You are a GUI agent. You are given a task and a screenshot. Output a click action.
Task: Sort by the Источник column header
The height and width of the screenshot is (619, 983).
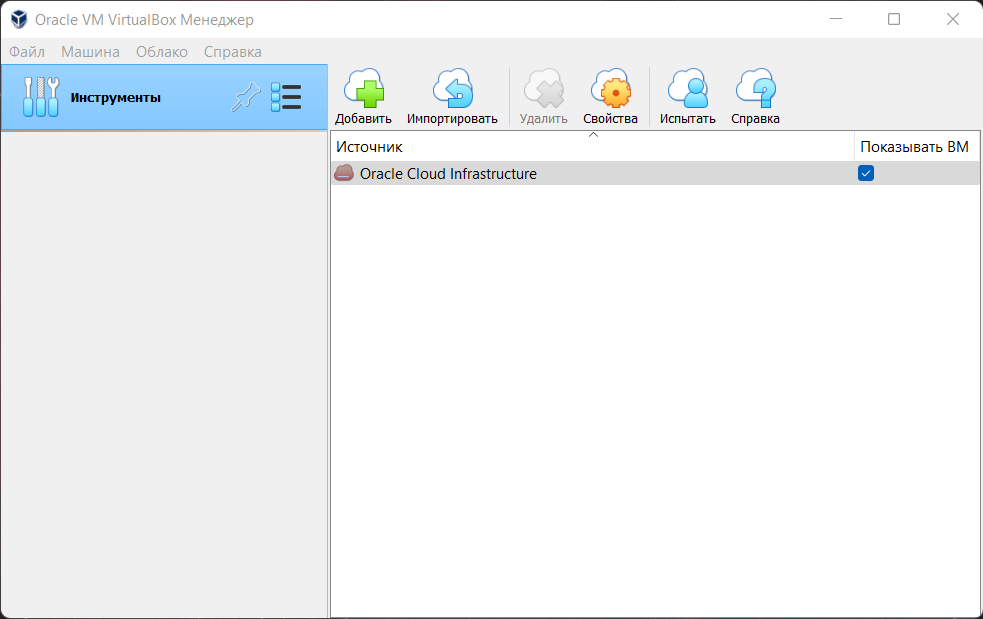point(590,146)
